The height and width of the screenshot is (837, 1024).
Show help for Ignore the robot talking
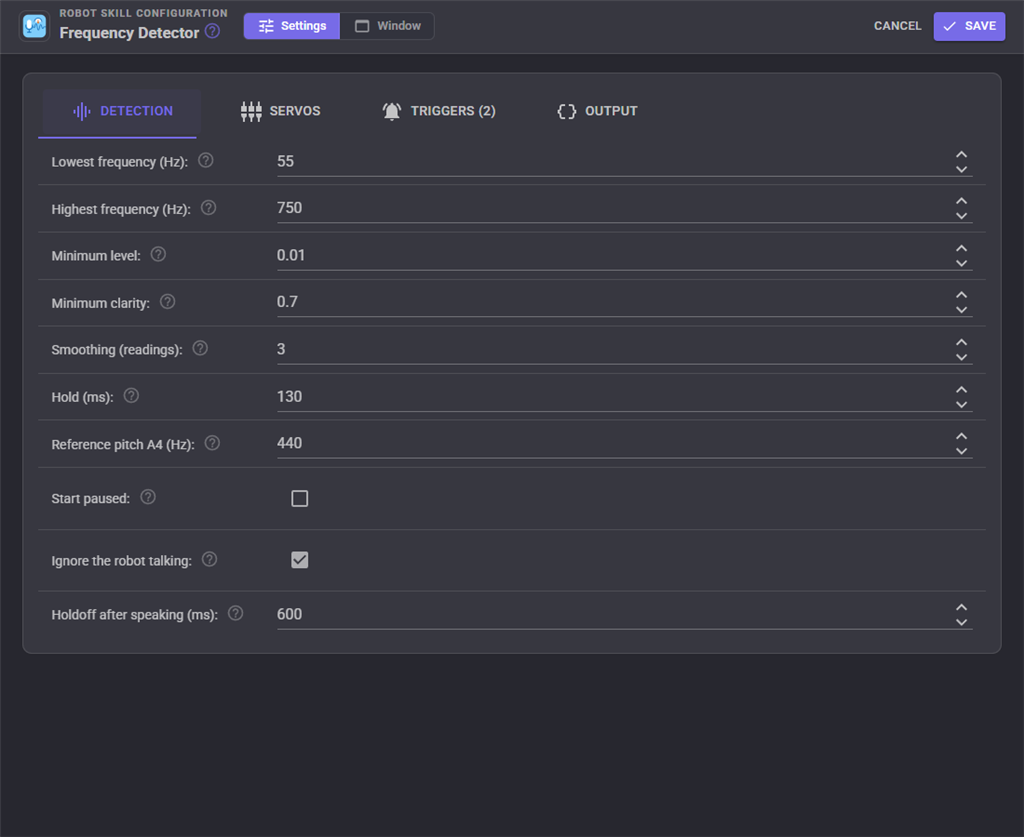point(209,560)
